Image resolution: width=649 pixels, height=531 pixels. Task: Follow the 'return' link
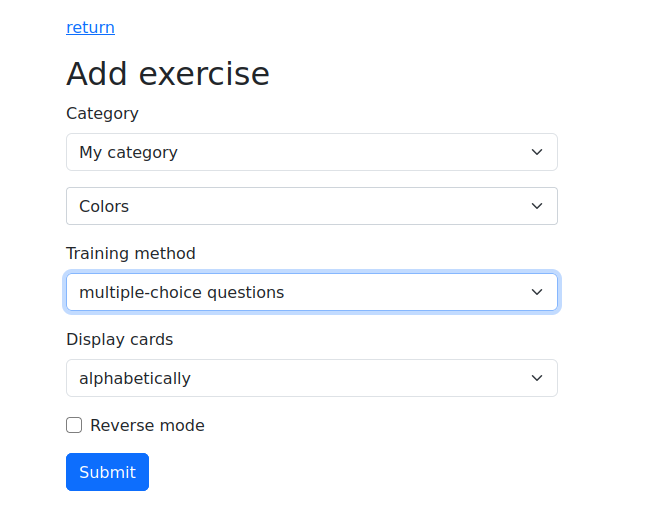click(90, 27)
